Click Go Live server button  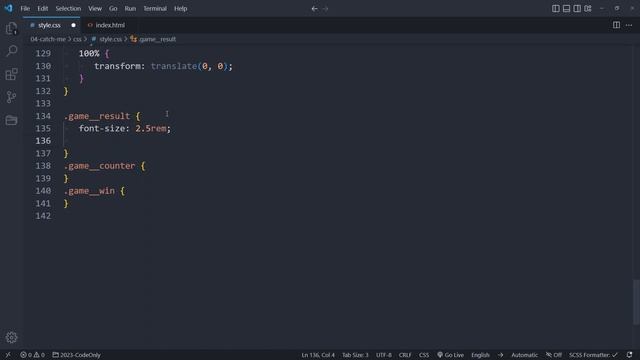coord(450,355)
